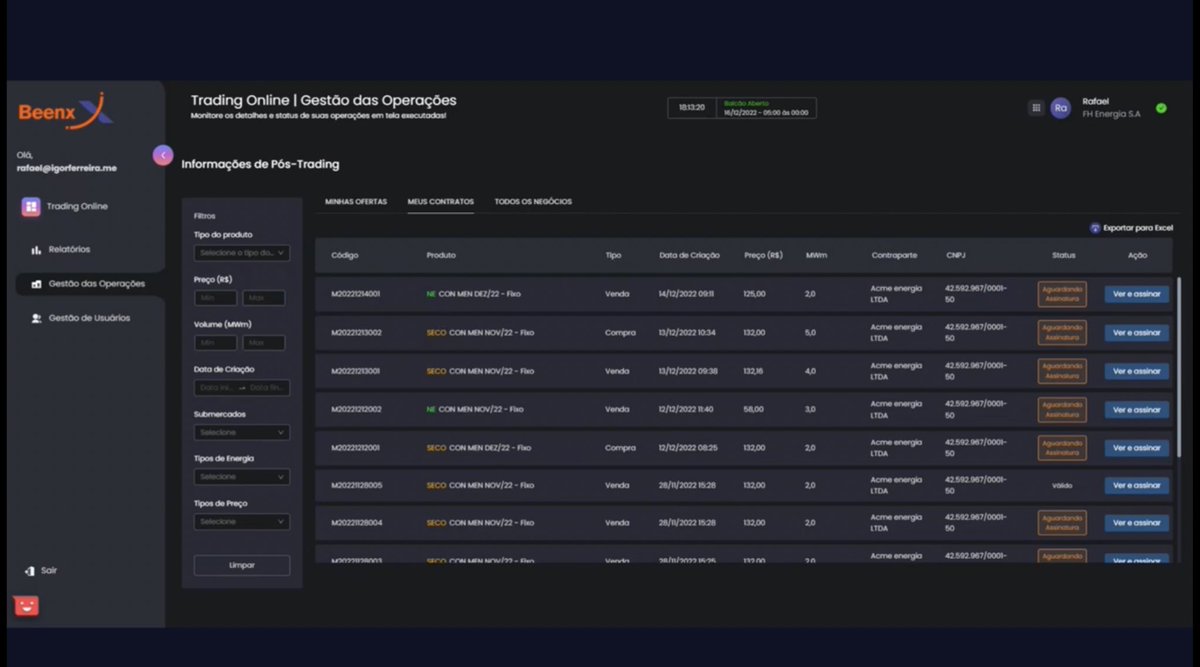The height and width of the screenshot is (667, 1200).
Task: Click the Preço Min input field
Action: coord(215,298)
